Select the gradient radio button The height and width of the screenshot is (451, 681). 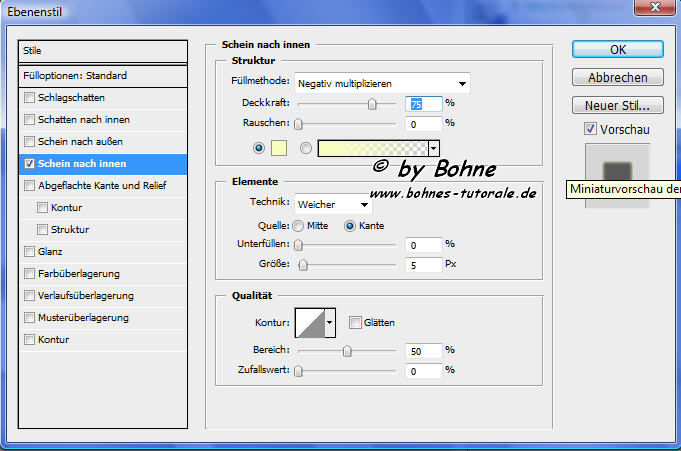coord(306,148)
